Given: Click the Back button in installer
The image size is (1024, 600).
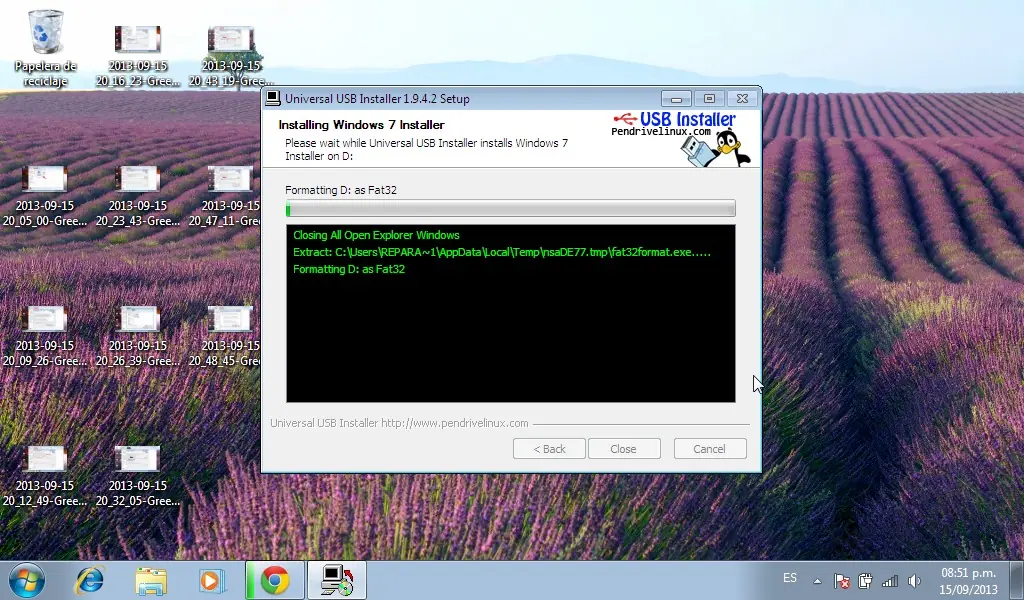Looking at the screenshot, I should 549,449.
